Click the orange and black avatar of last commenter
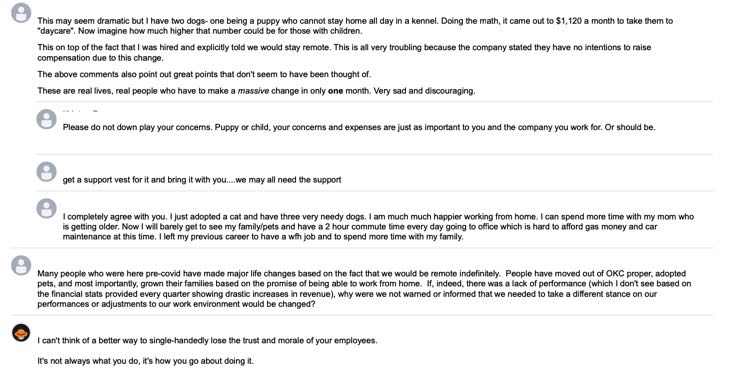Viewport: 740px width, 371px height. click(21, 333)
